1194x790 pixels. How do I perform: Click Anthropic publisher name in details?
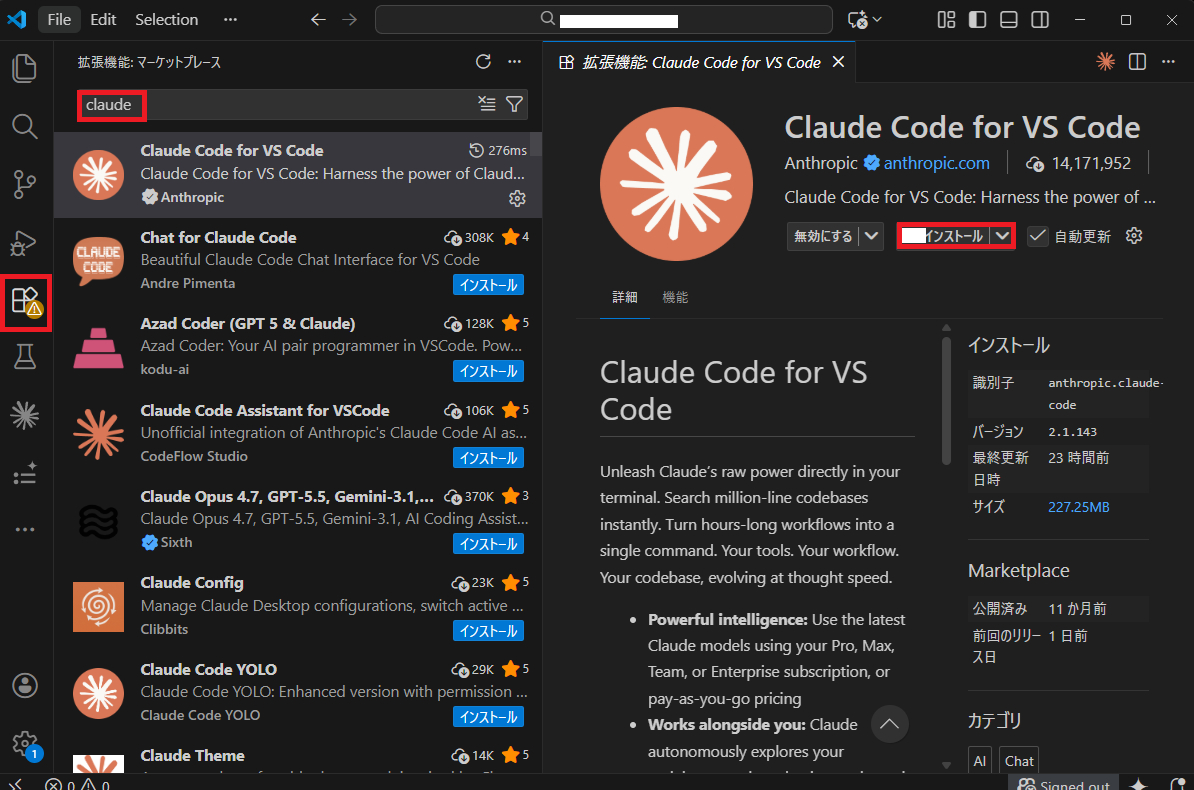(x=821, y=163)
